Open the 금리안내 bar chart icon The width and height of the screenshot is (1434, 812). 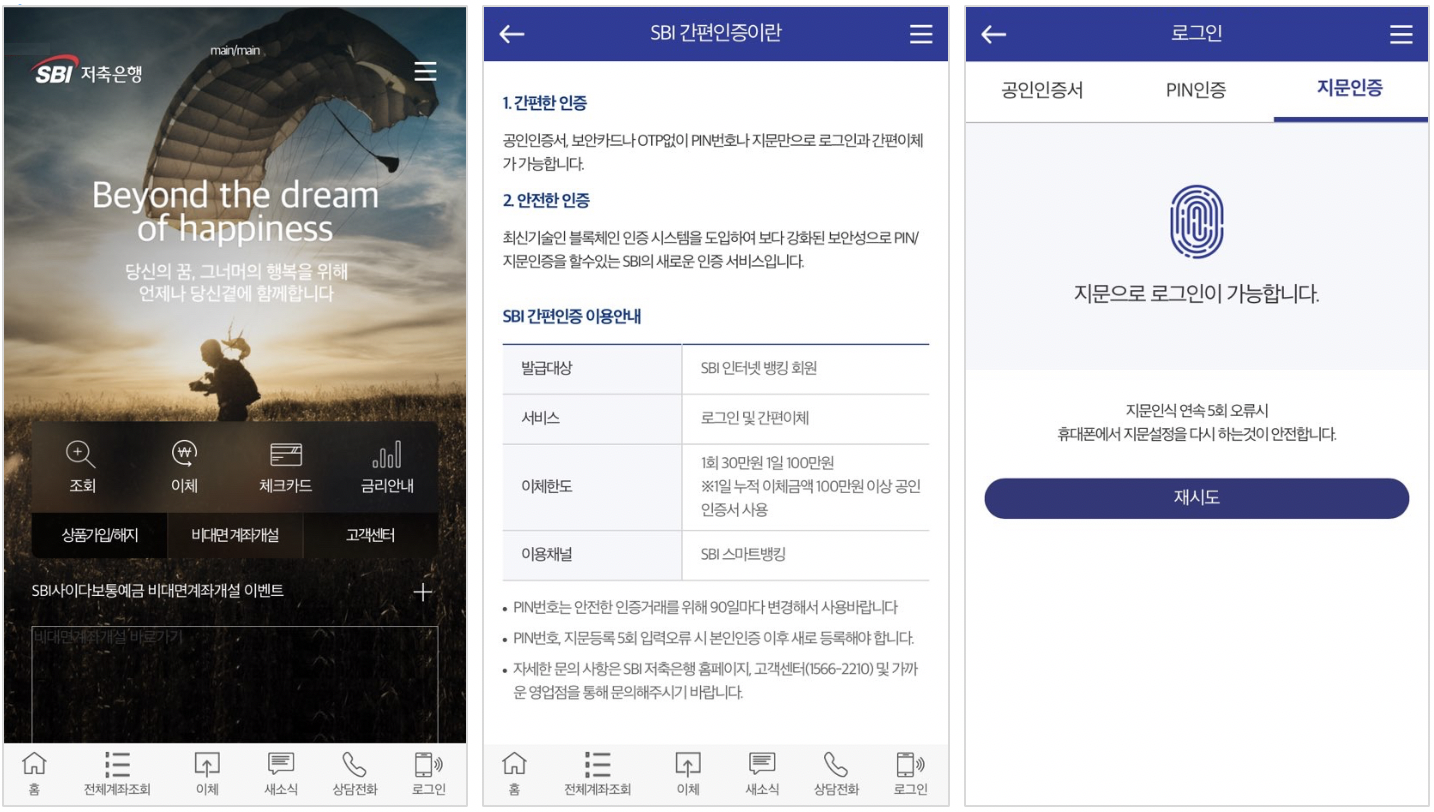pos(387,455)
